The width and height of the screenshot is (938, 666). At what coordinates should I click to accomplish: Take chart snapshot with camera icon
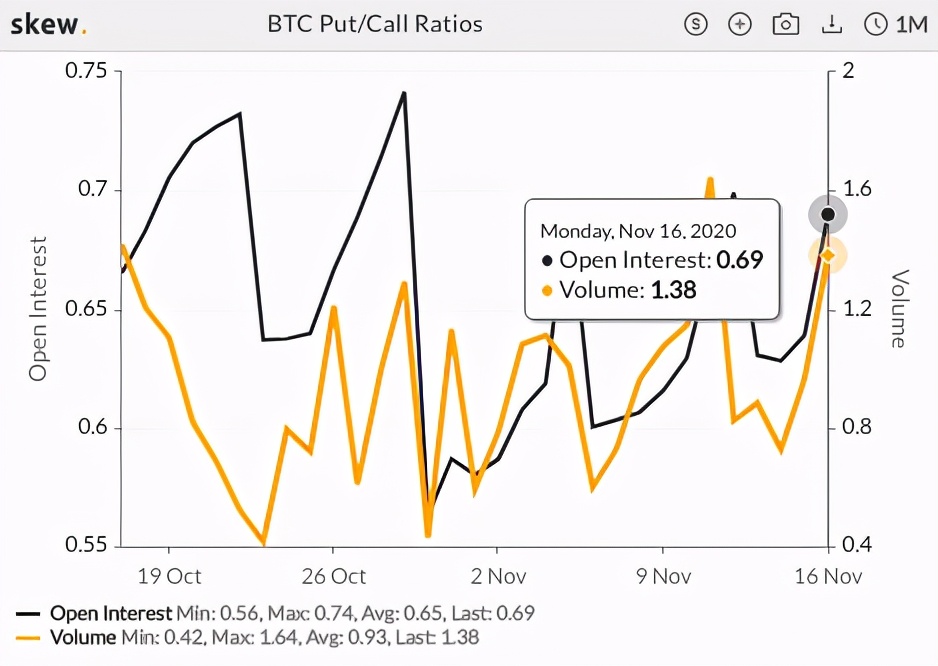tap(785, 25)
